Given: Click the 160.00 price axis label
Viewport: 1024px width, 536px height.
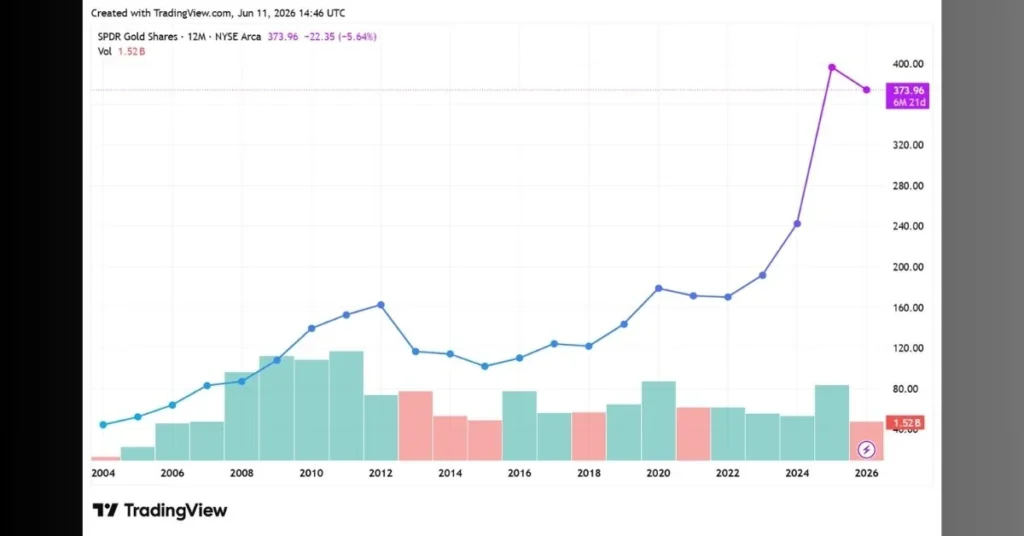Looking at the screenshot, I should 908,307.
